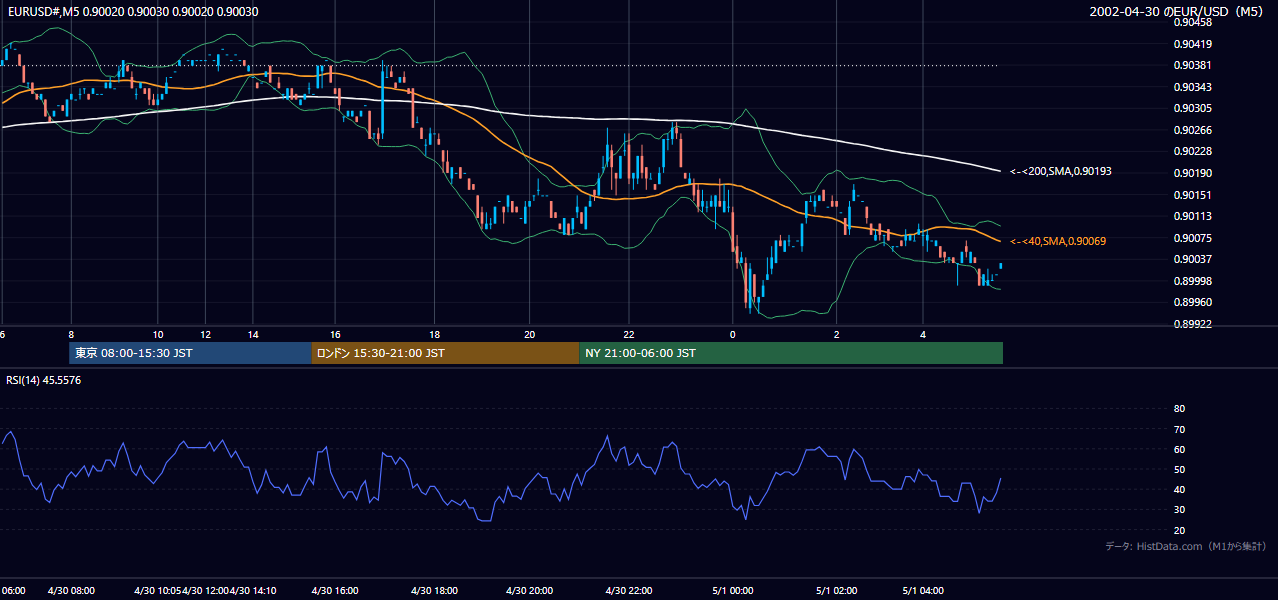Click hour label 0 marking midnight

tap(733, 334)
